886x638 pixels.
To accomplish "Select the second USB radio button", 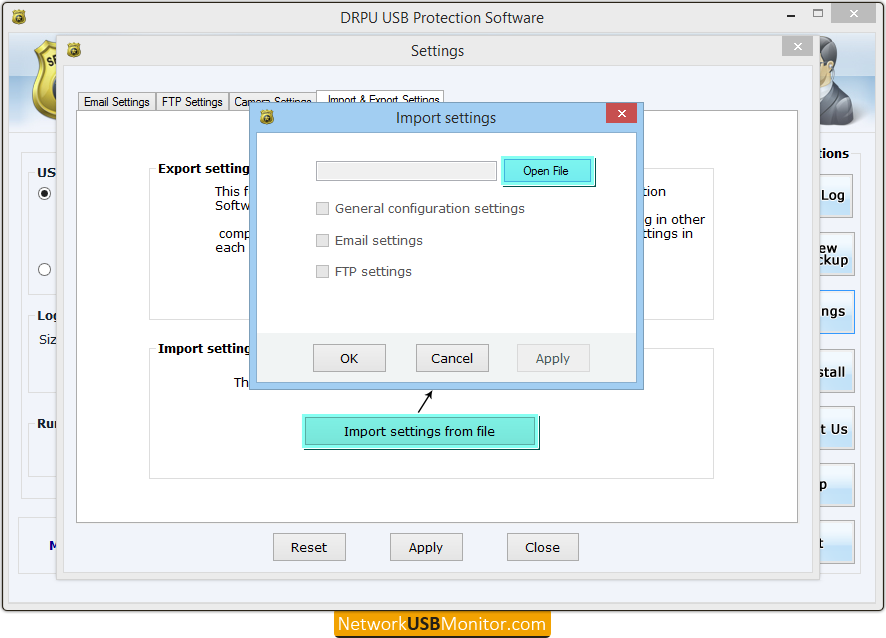I will click(x=45, y=270).
